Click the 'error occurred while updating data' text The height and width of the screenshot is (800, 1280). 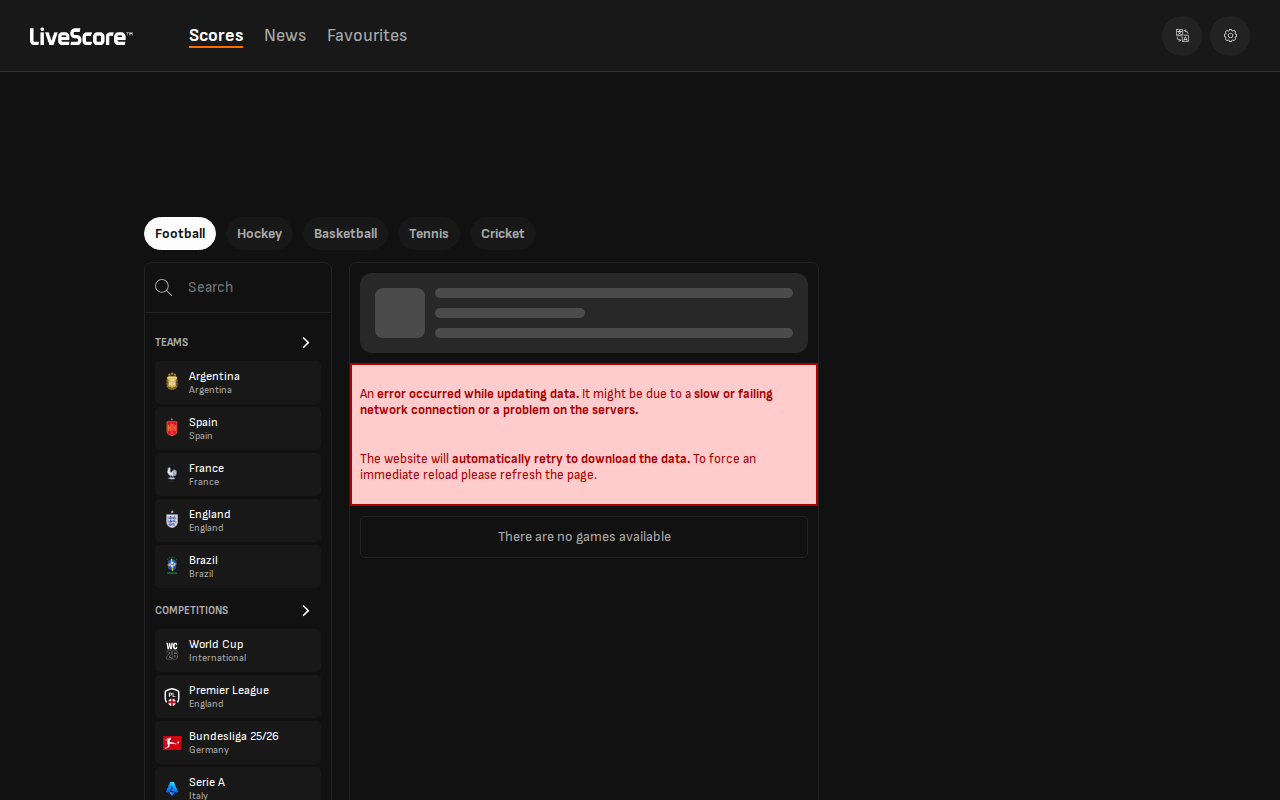478,394
